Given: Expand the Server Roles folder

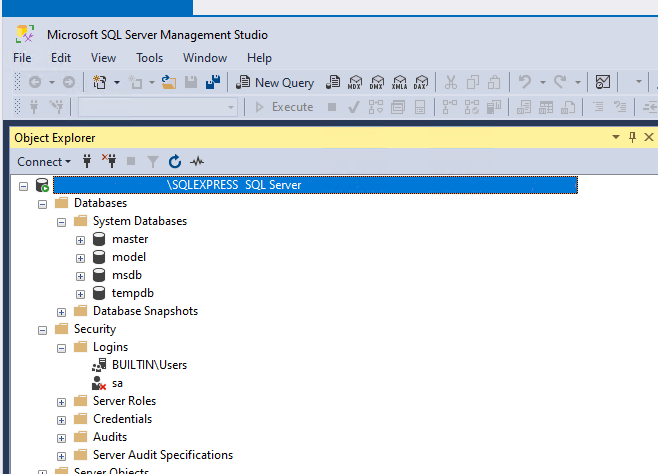Looking at the screenshot, I should tap(61, 403).
